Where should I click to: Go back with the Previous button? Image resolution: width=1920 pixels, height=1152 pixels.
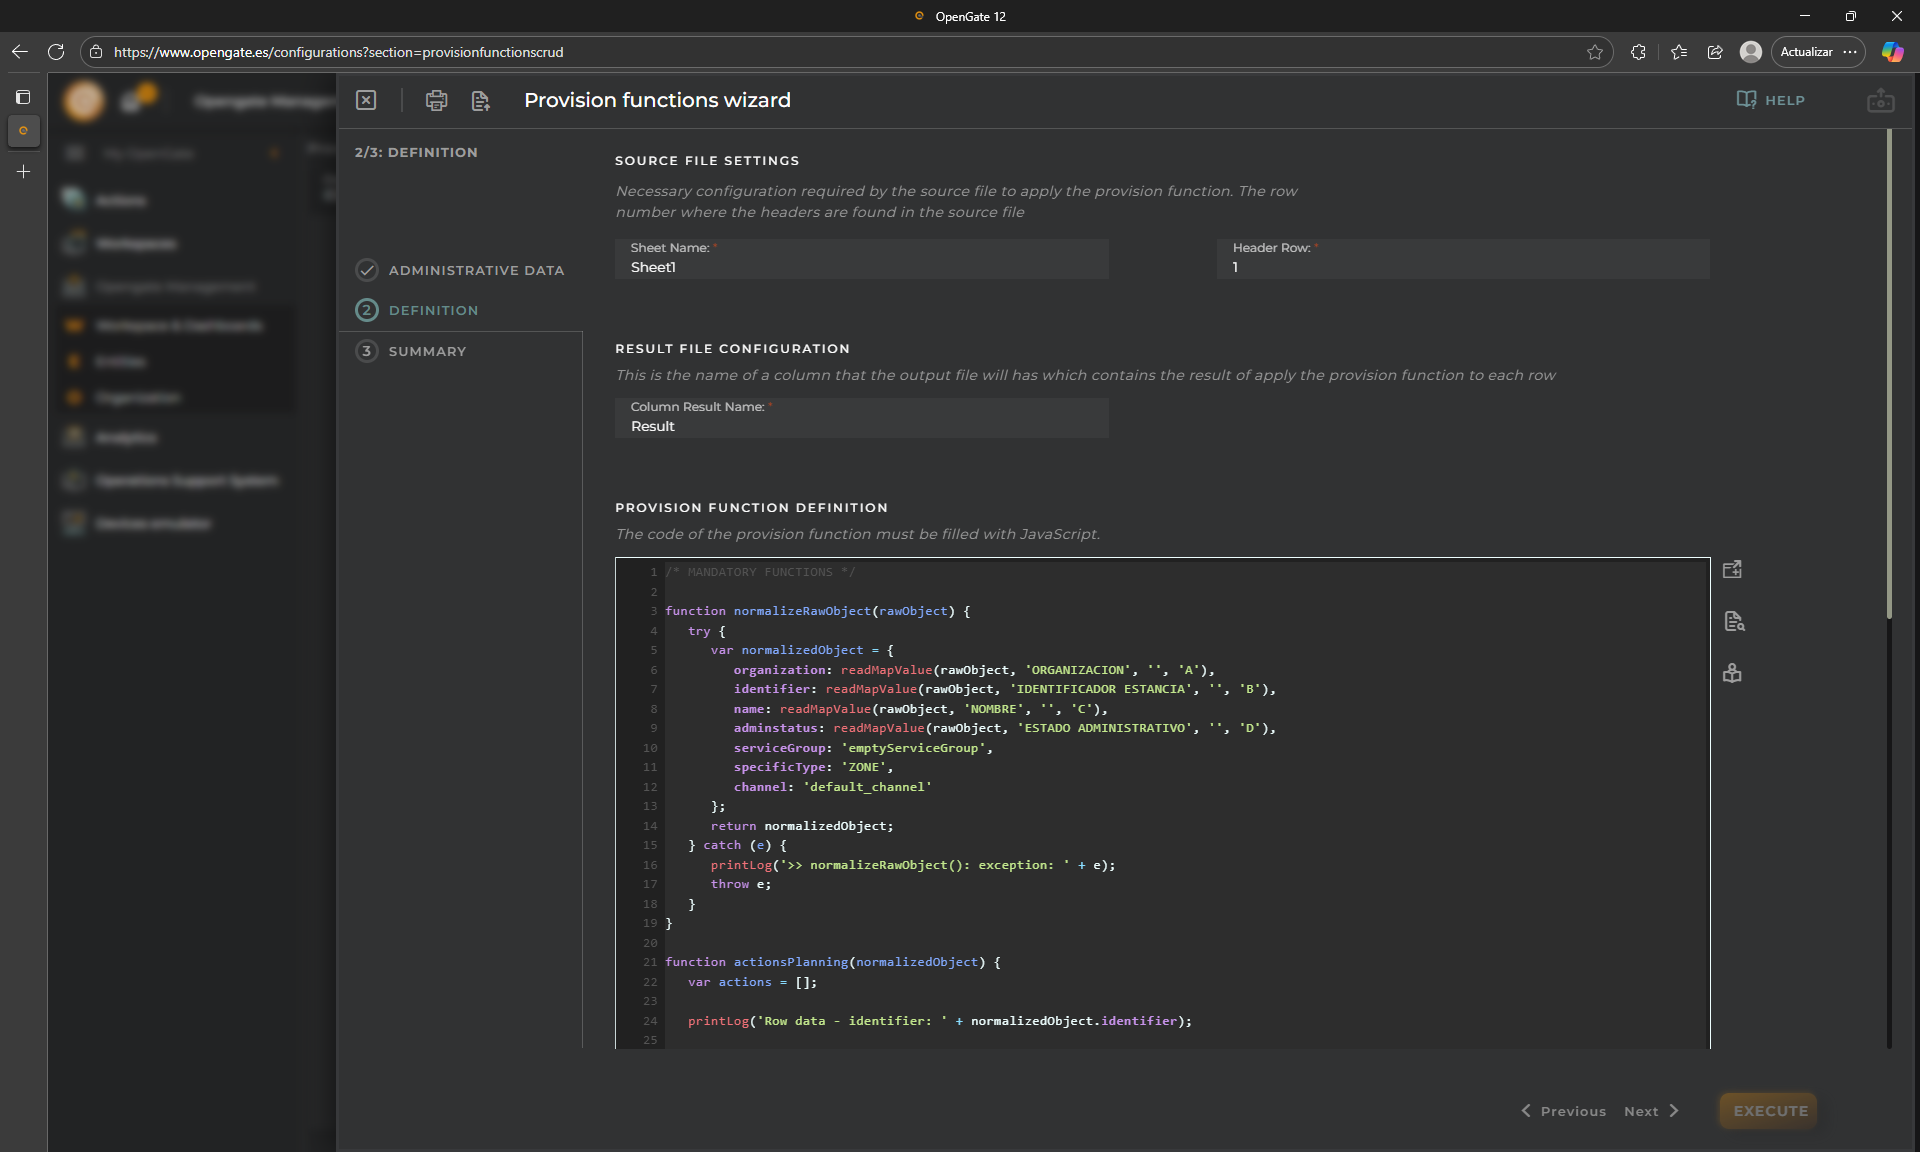click(x=1564, y=1111)
